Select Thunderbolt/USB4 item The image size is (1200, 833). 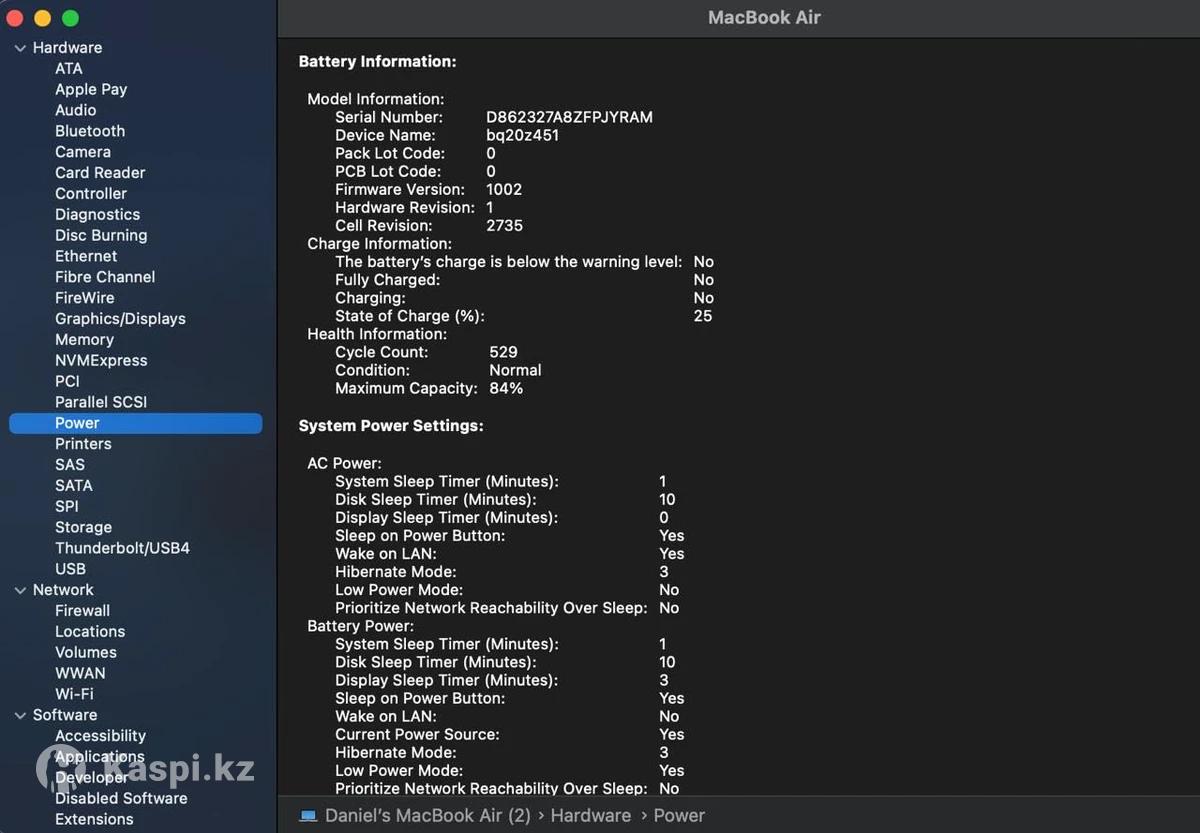(x=122, y=548)
